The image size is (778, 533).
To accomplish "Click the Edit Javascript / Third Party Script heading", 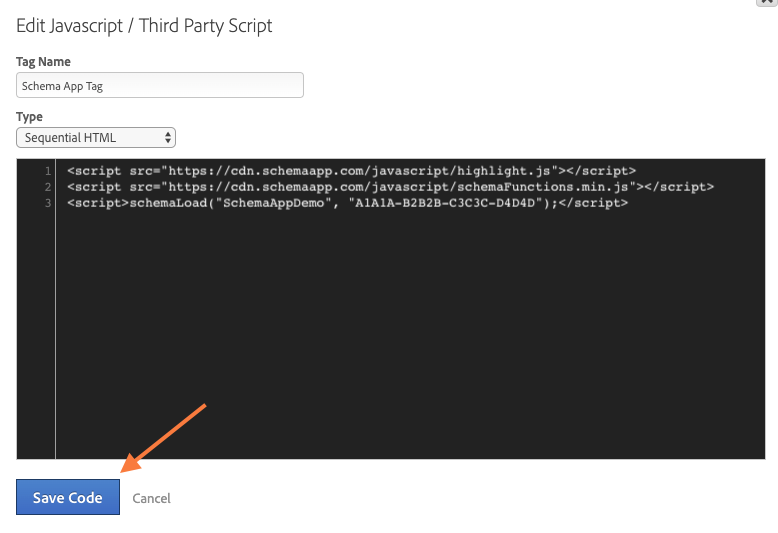I will click(x=144, y=26).
